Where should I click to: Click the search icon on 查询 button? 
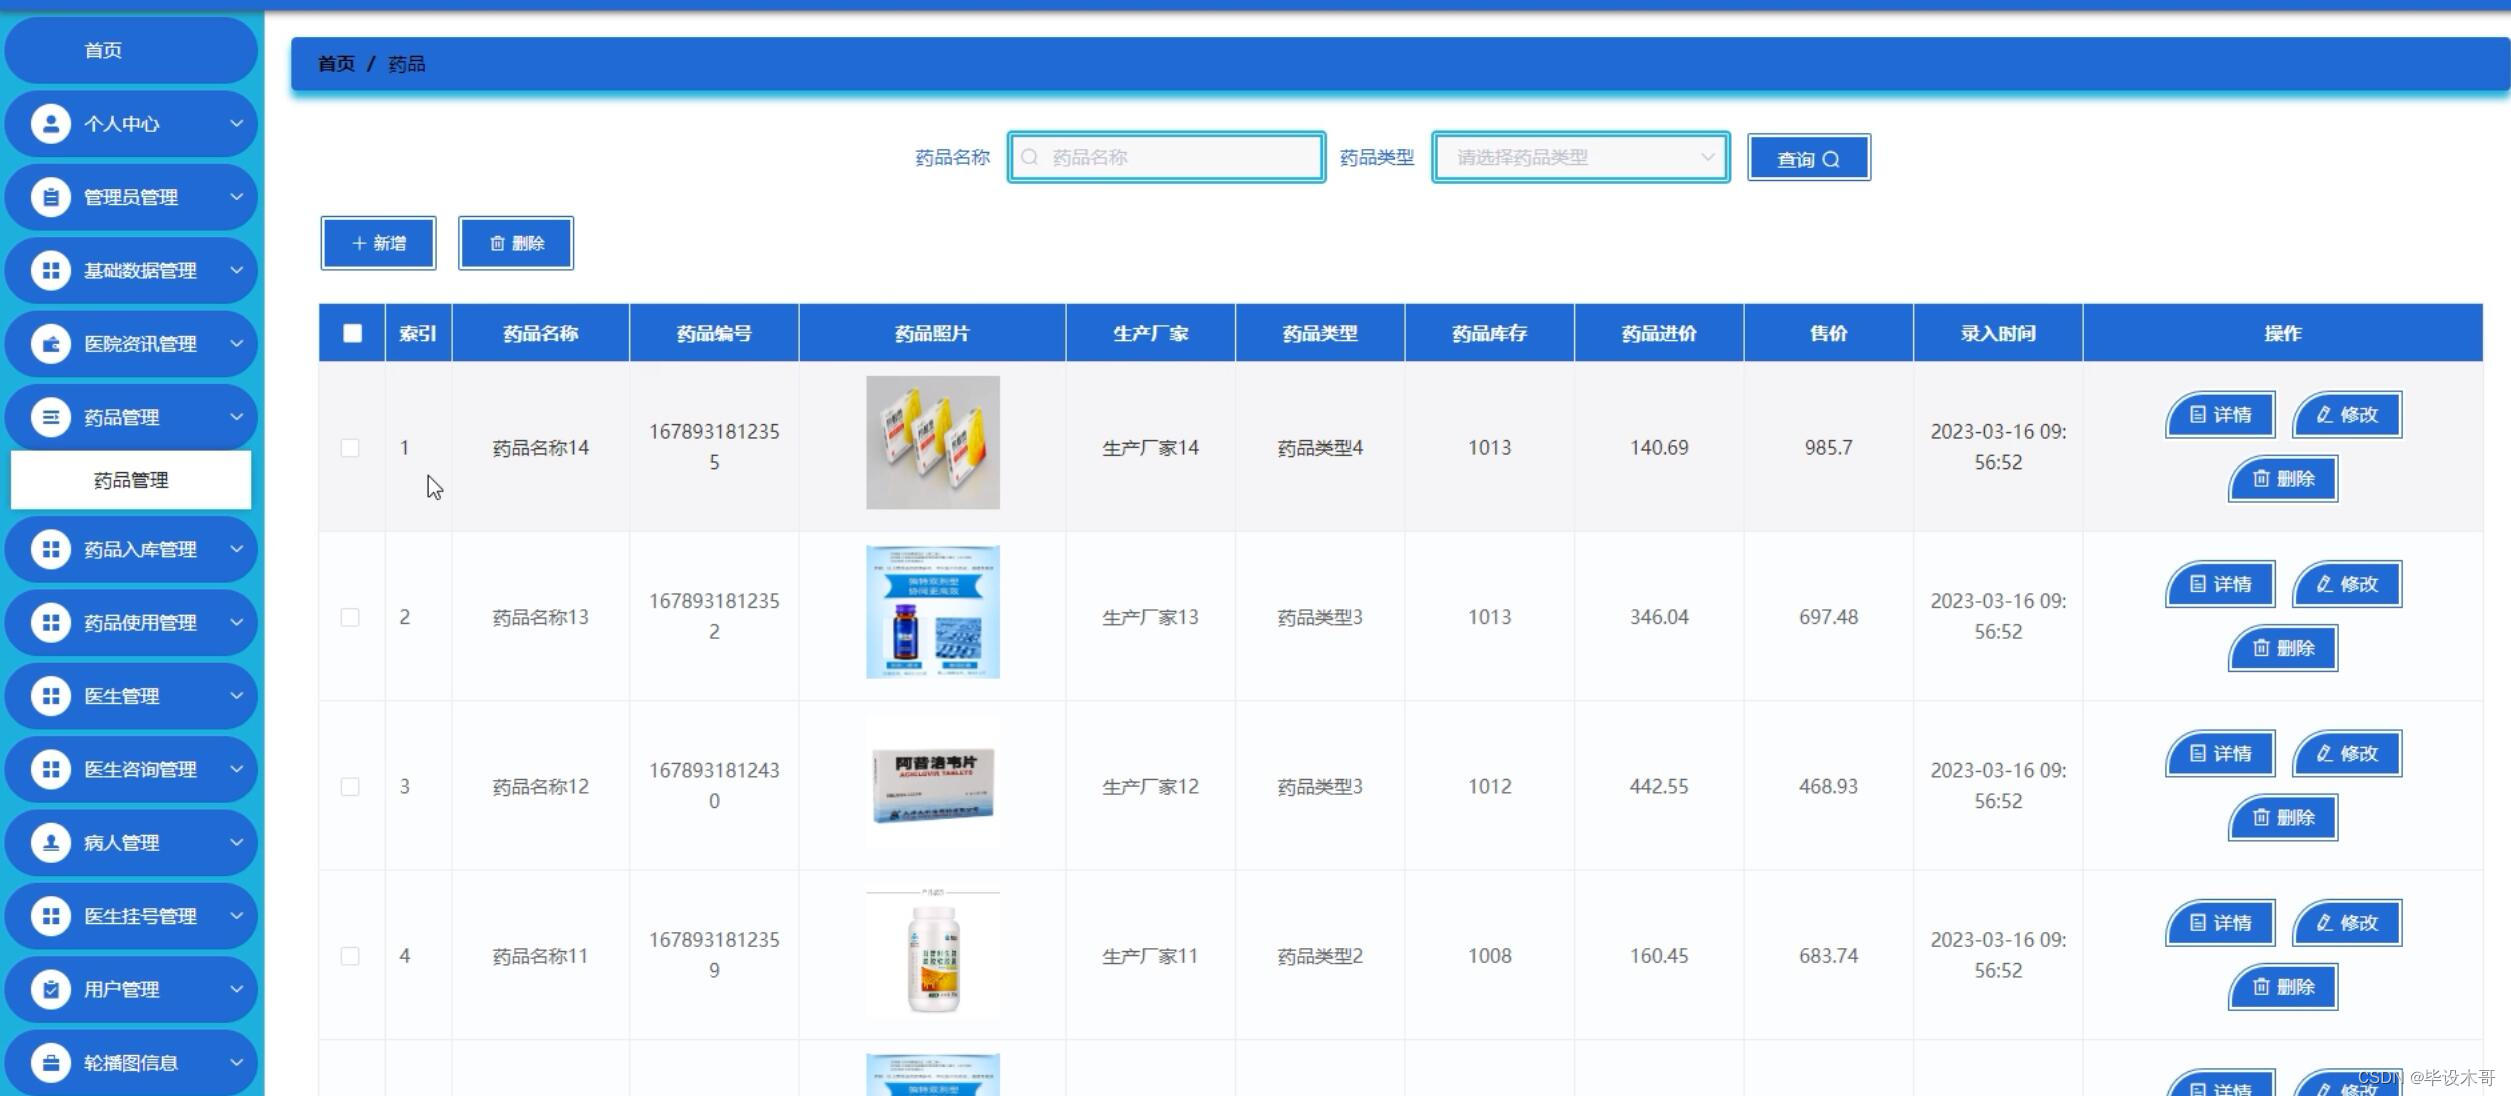tap(1830, 159)
